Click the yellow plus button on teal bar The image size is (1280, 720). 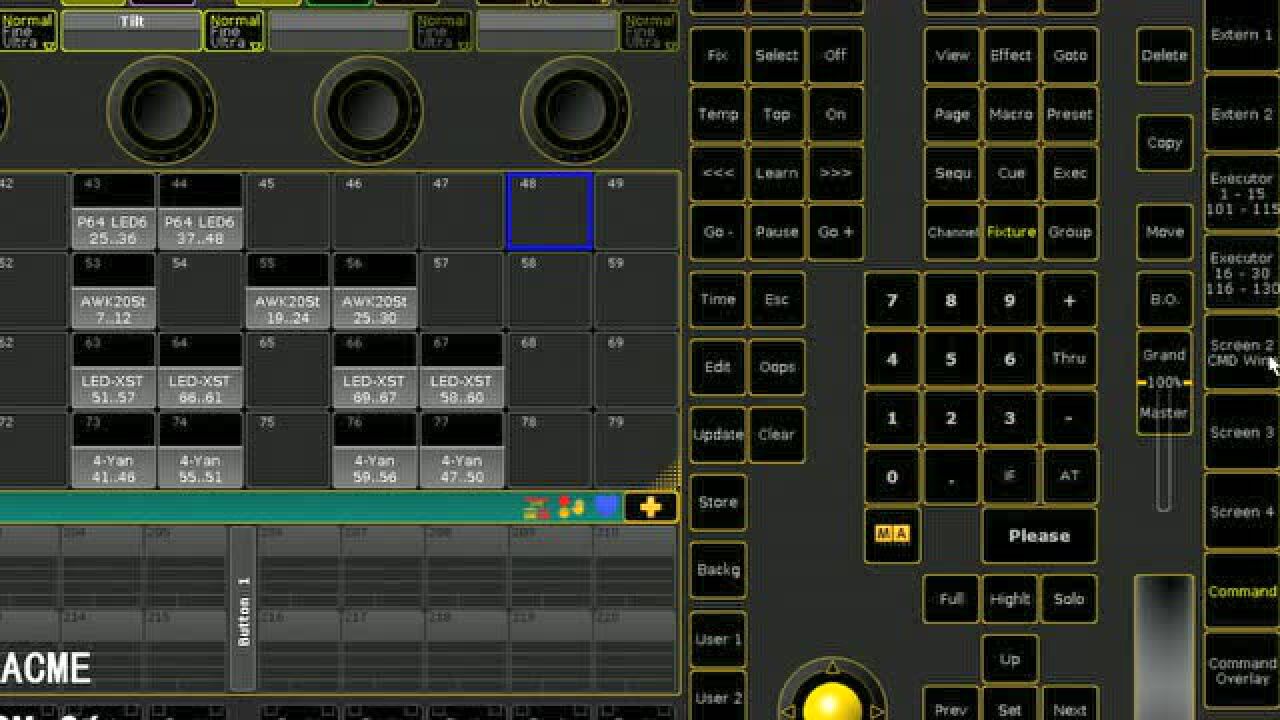(x=650, y=507)
